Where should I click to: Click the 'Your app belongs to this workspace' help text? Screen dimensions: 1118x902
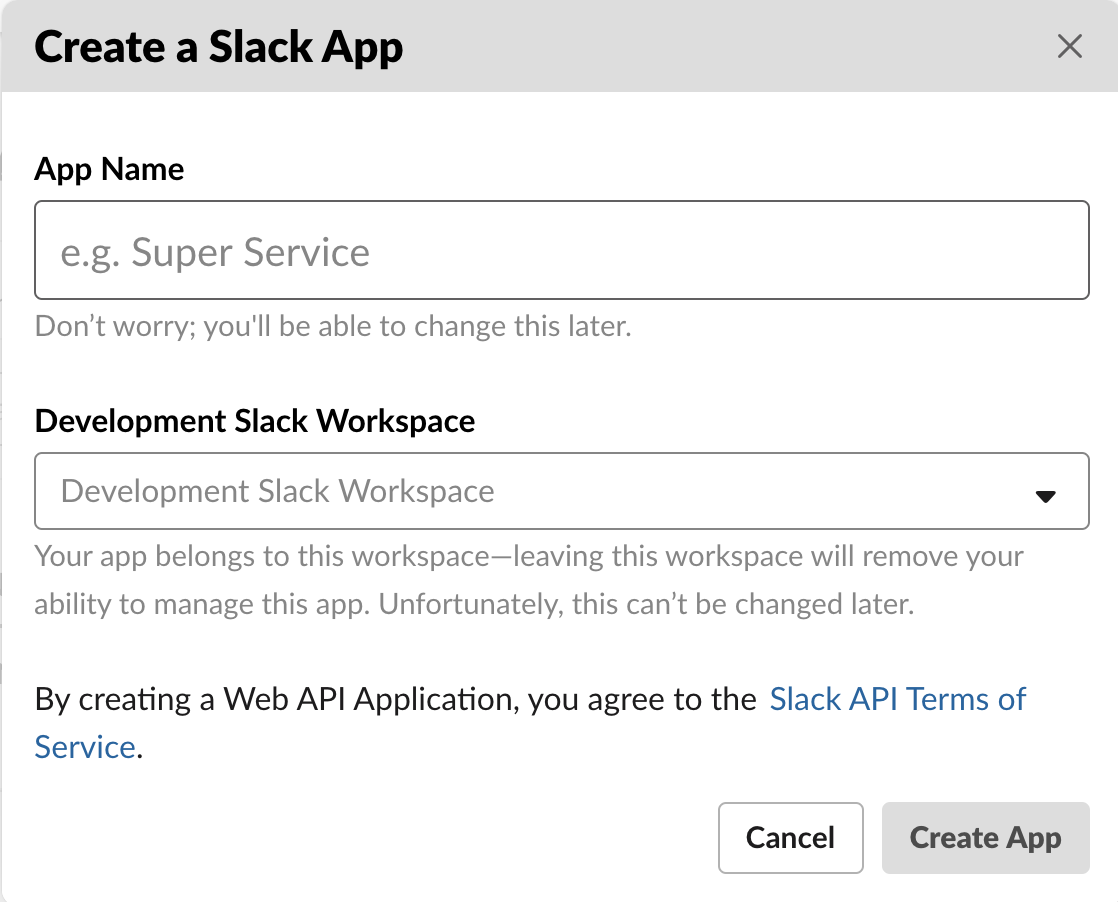tap(529, 580)
